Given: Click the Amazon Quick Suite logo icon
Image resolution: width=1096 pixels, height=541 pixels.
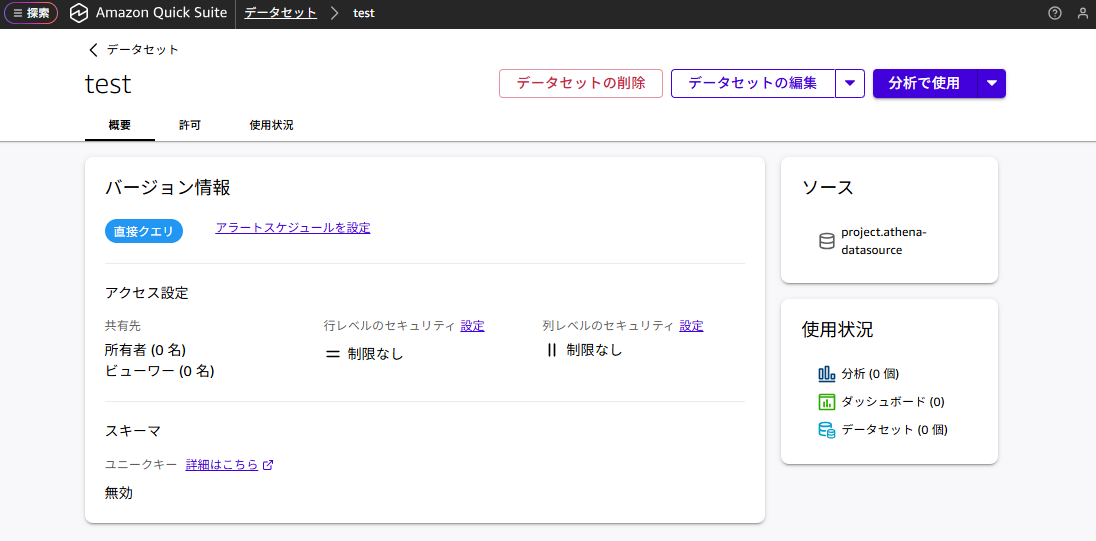Looking at the screenshot, I should [79, 13].
